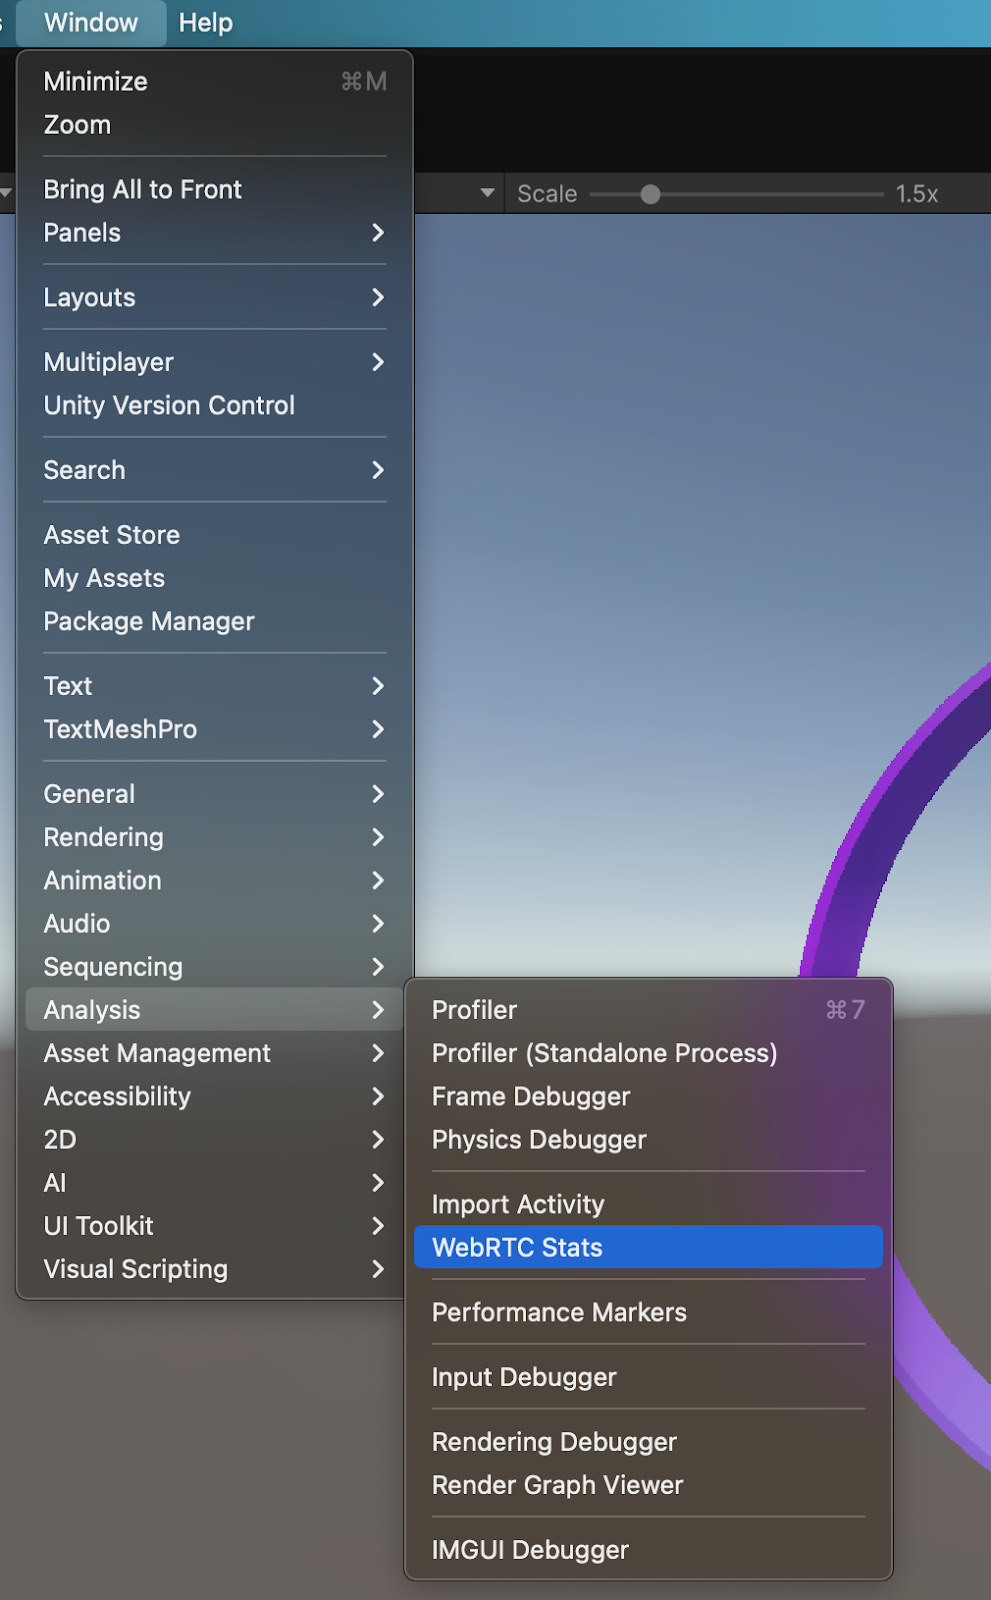Open dropdown arrow left of Scale
Viewport: 991px width, 1600px height.
[487, 193]
